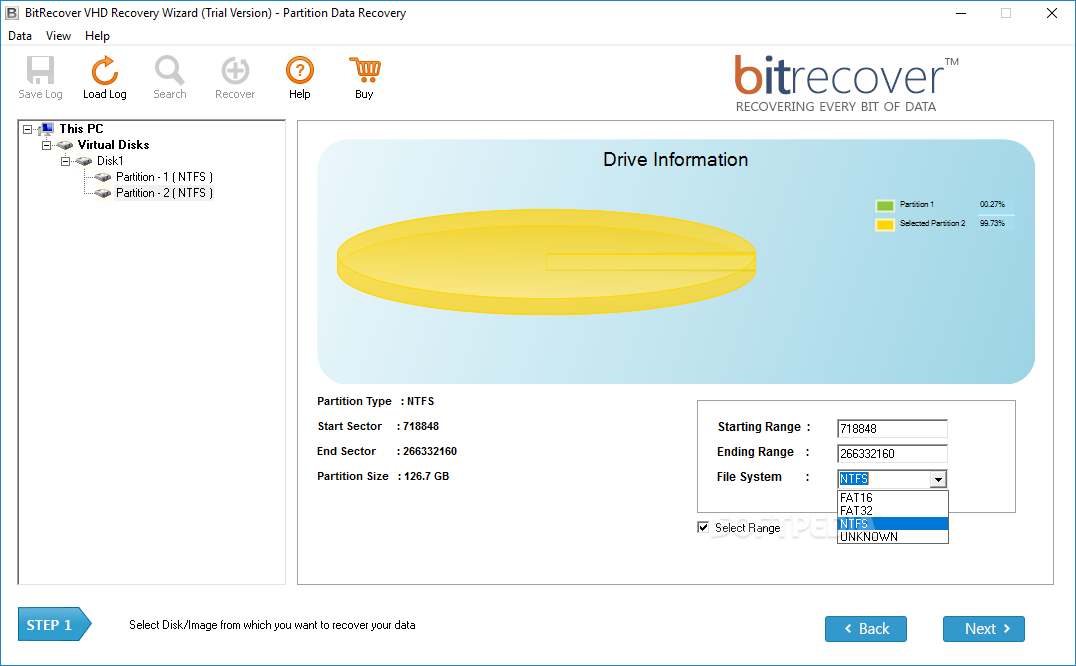
Task: Minimize the BitRecover window
Action: (961, 13)
